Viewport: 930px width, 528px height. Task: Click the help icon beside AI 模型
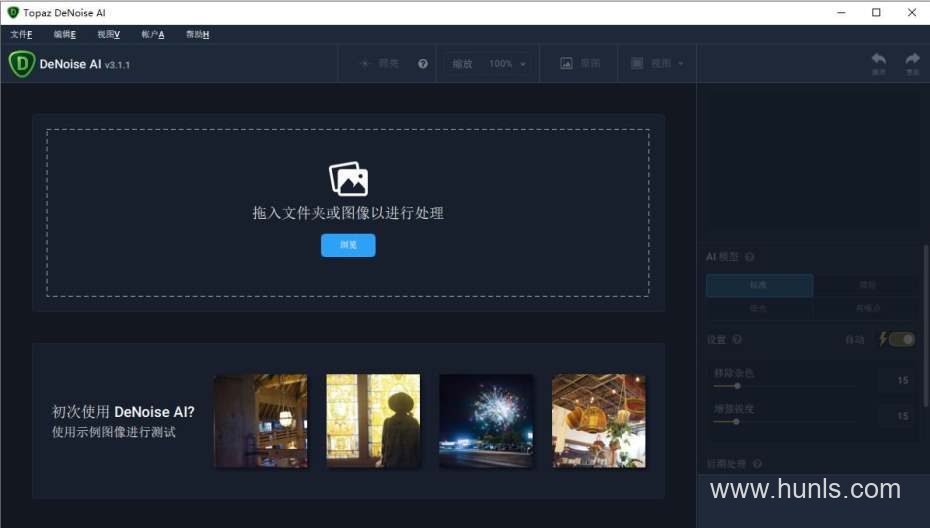[x=750, y=257]
